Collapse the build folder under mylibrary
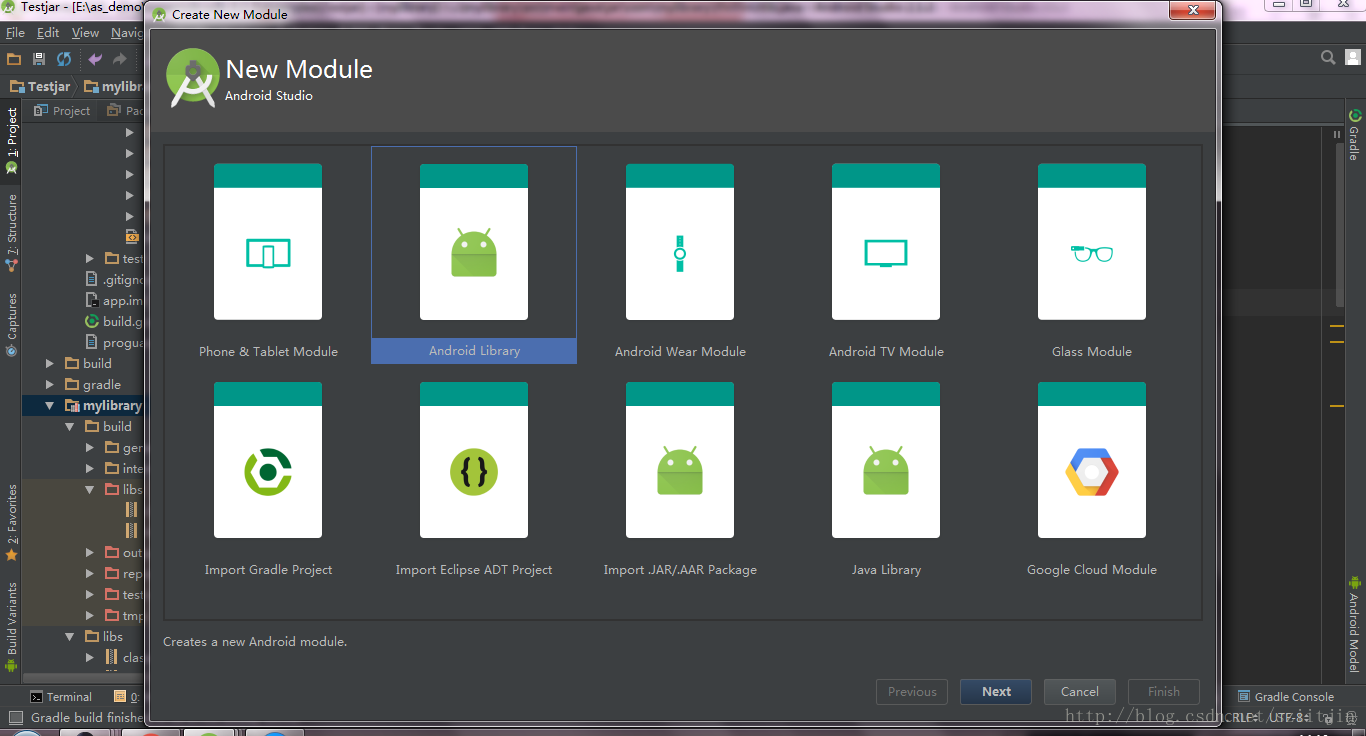Image resolution: width=1366 pixels, height=736 pixels. click(x=69, y=426)
